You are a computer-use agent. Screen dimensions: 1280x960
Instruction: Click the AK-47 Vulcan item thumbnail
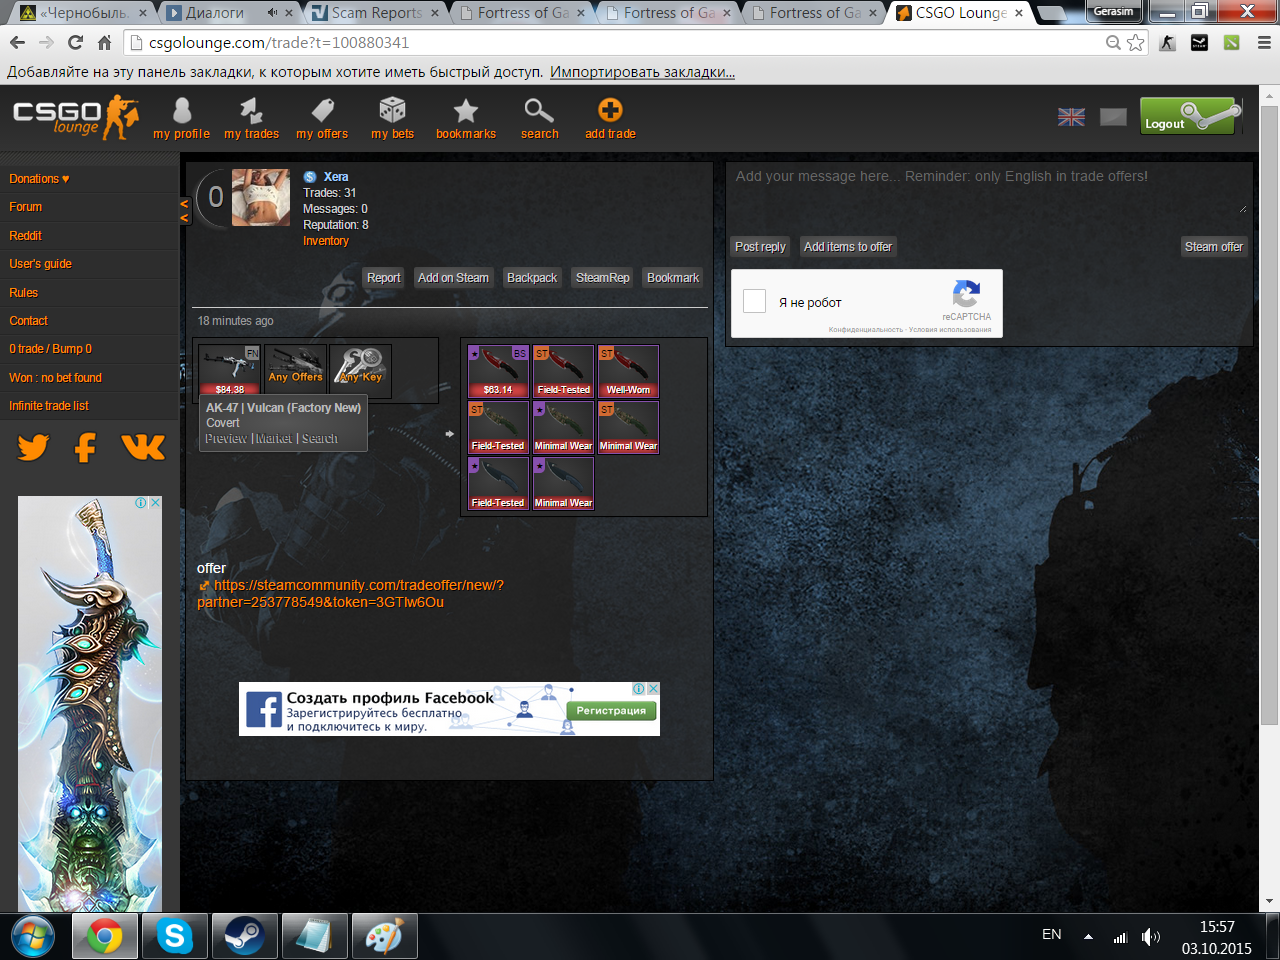click(229, 370)
